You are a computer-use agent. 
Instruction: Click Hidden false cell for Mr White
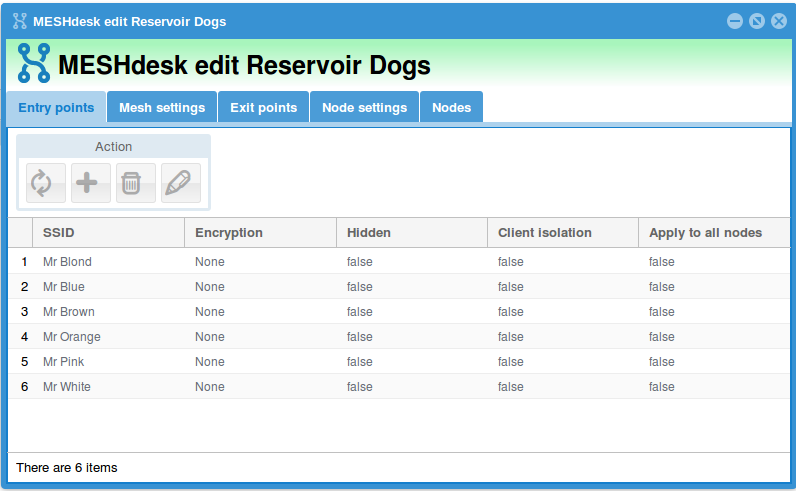tap(412, 386)
